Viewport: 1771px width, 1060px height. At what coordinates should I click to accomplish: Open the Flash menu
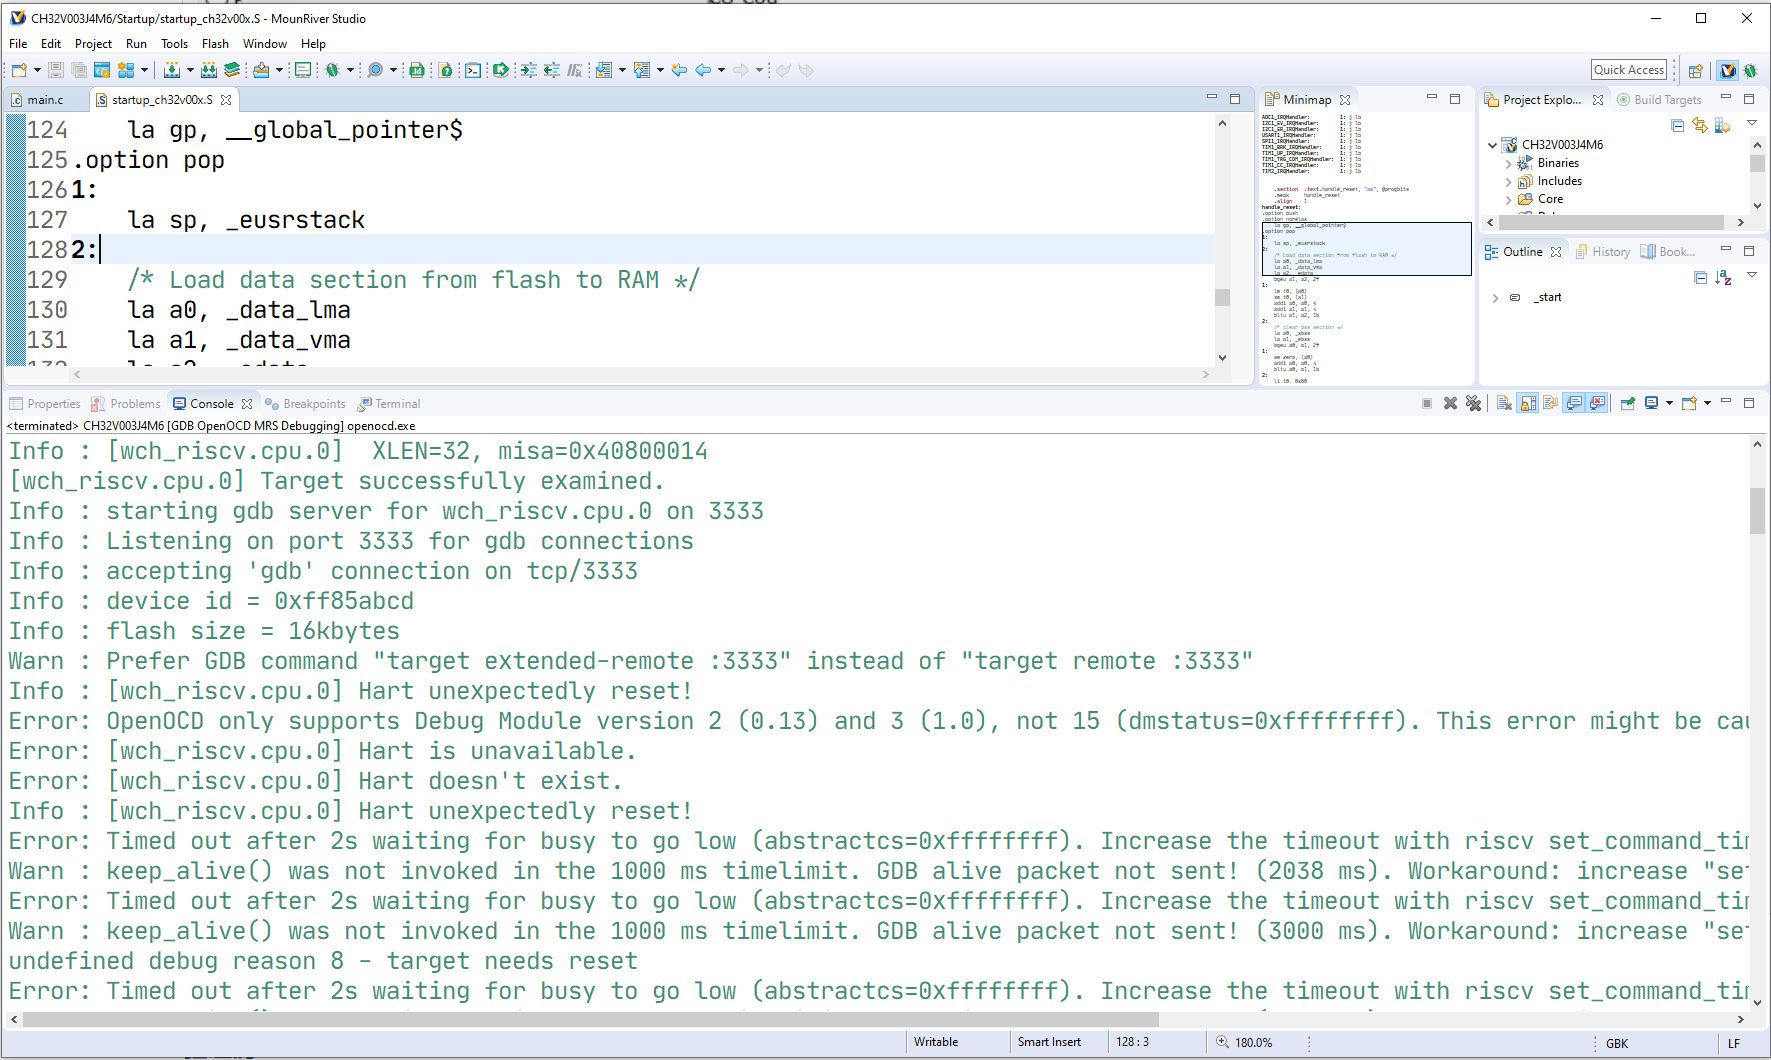click(215, 44)
